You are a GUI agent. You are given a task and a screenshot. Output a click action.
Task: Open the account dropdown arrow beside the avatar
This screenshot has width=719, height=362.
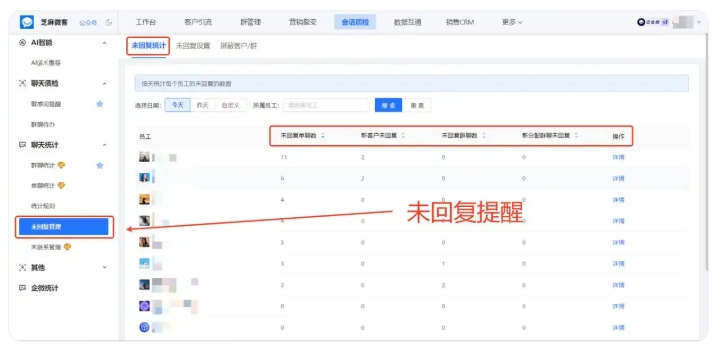coord(699,22)
